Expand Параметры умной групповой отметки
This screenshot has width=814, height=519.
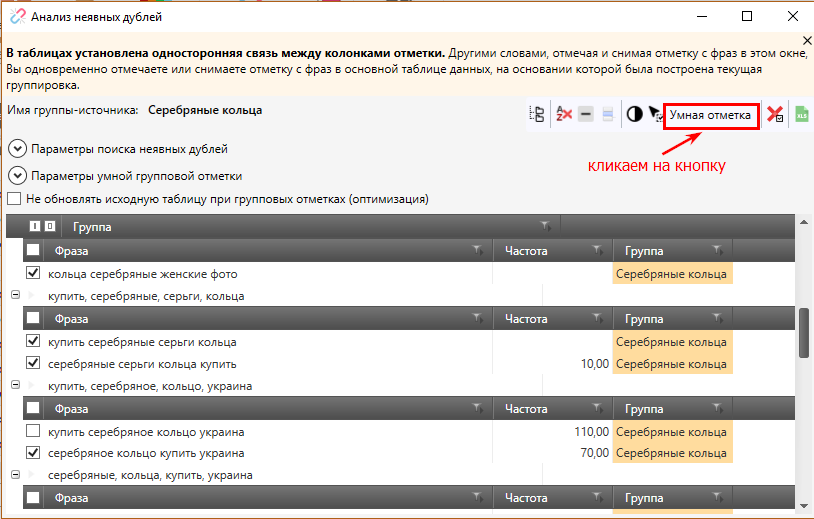(x=18, y=176)
